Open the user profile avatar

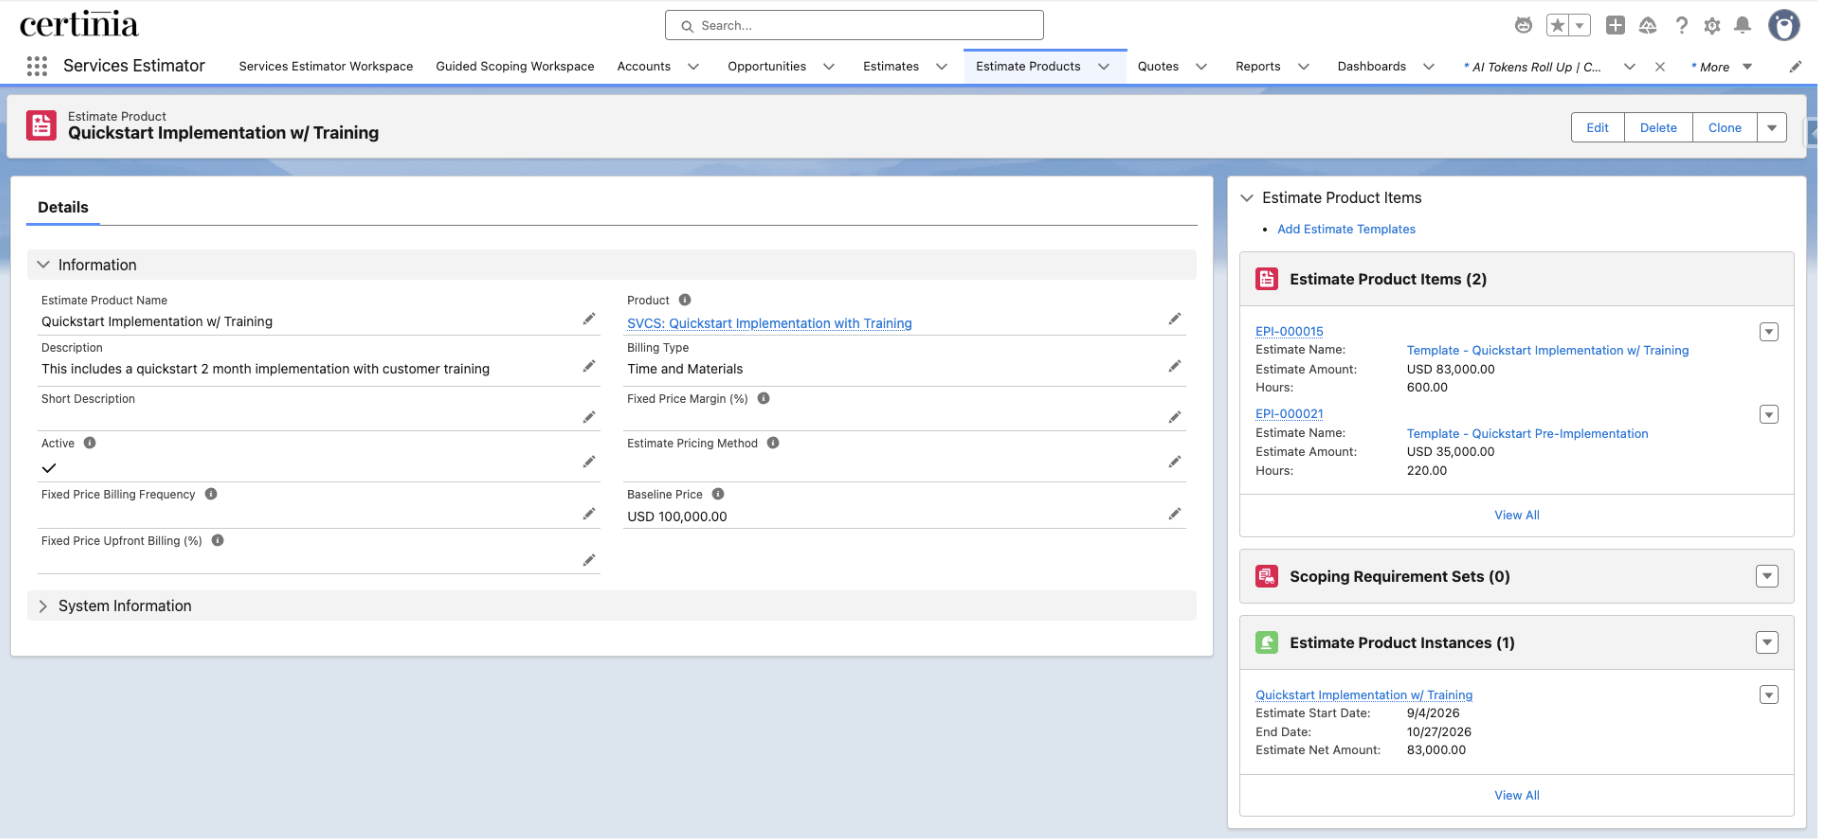pos(1784,25)
